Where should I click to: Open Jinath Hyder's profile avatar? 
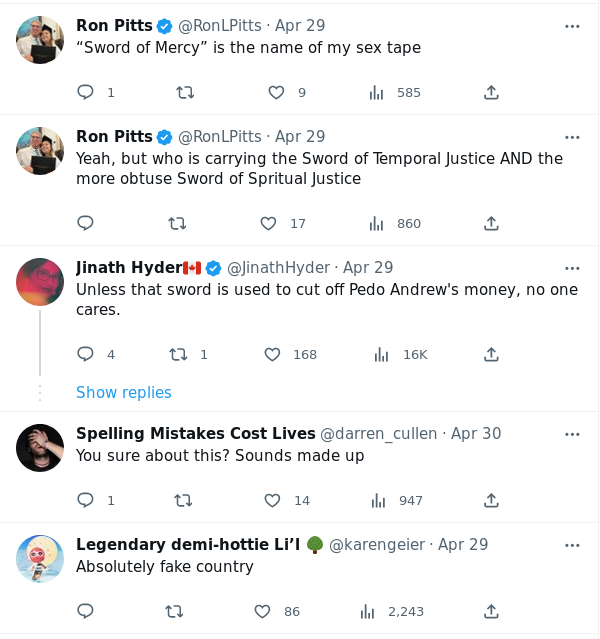click(x=40, y=282)
